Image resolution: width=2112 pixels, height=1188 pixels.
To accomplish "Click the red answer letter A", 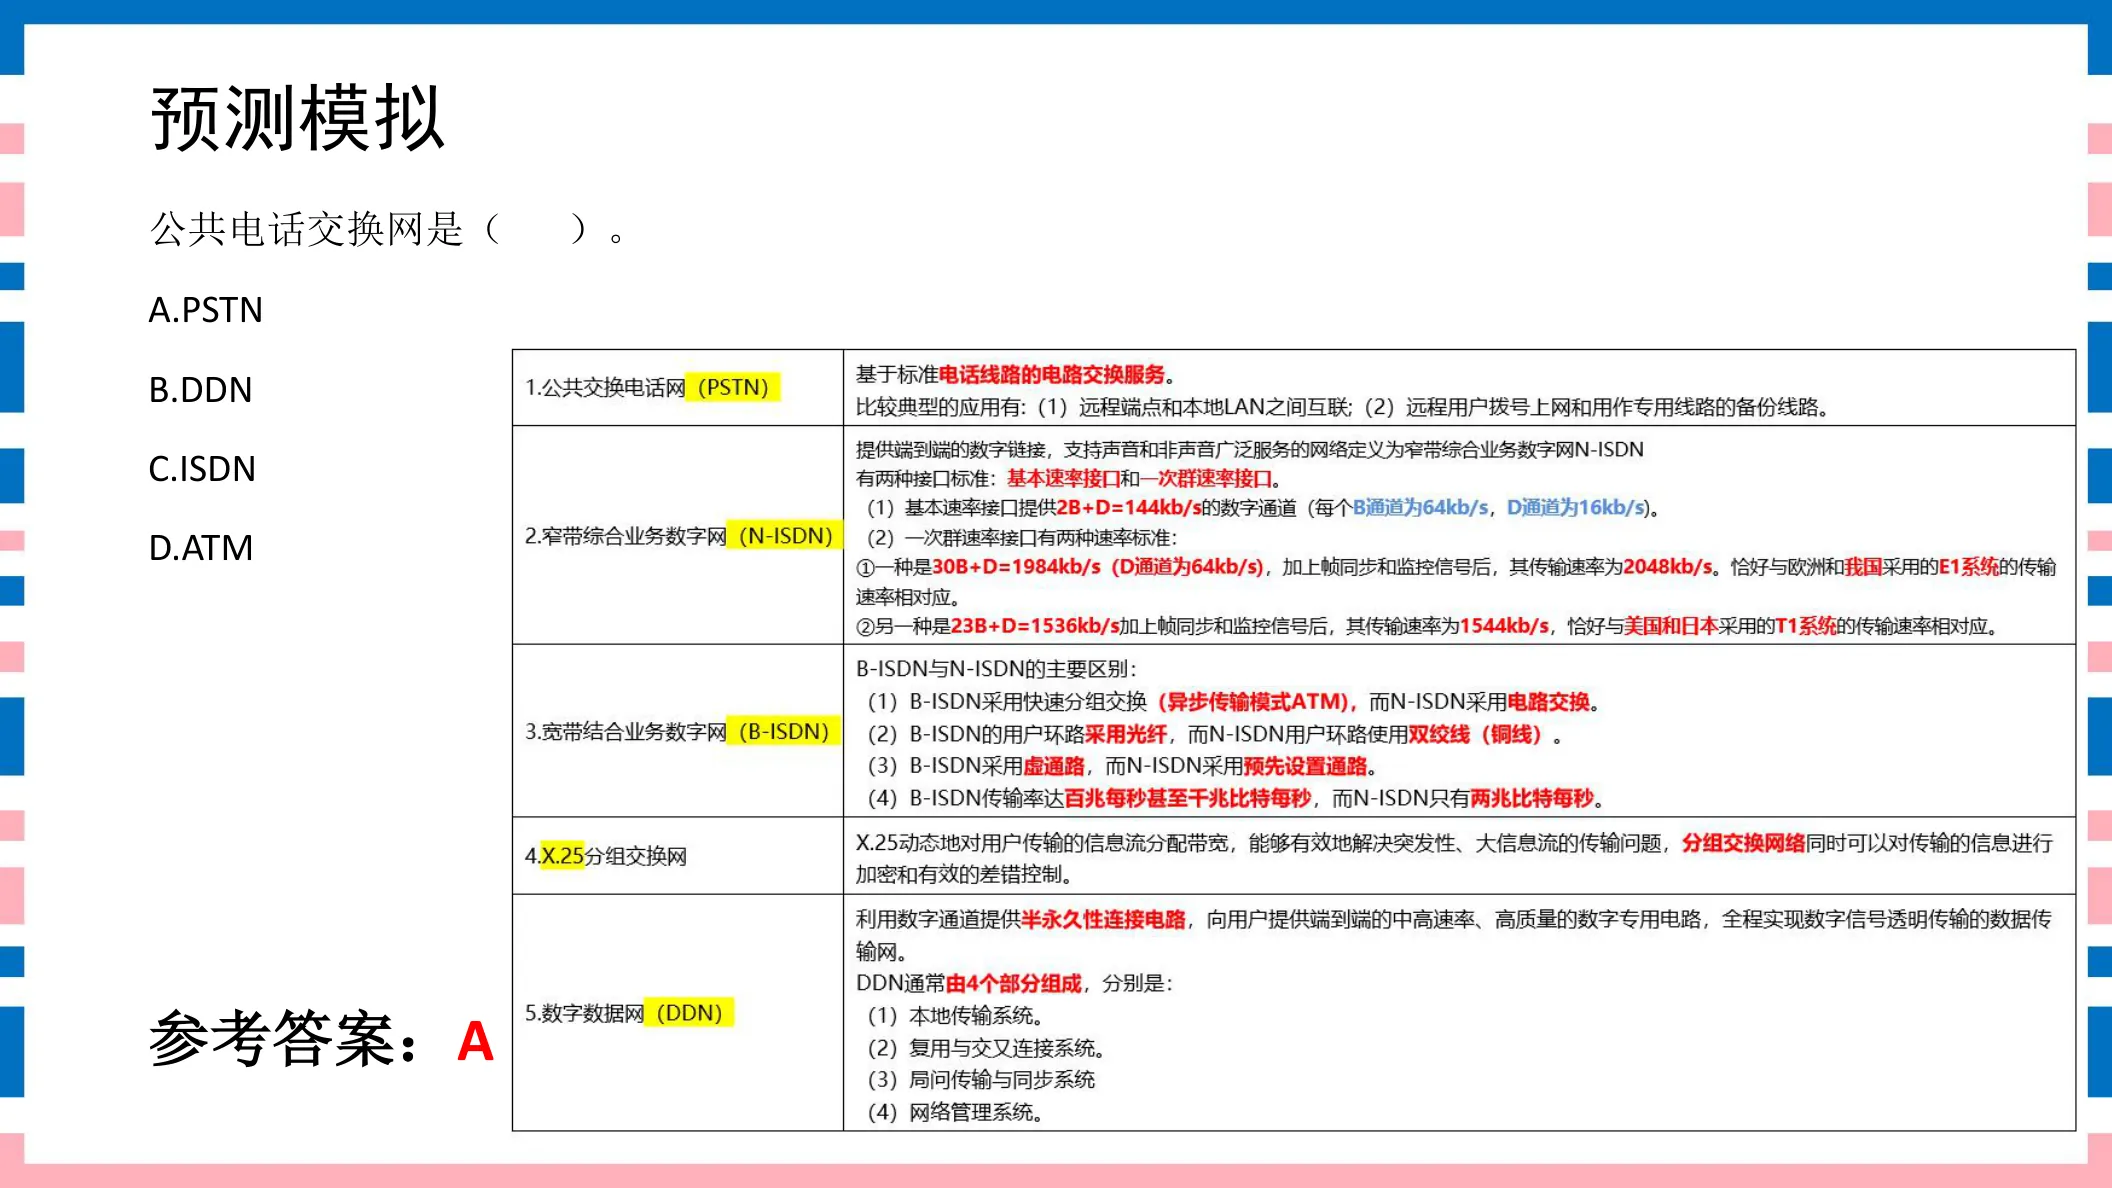I will click(475, 1042).
